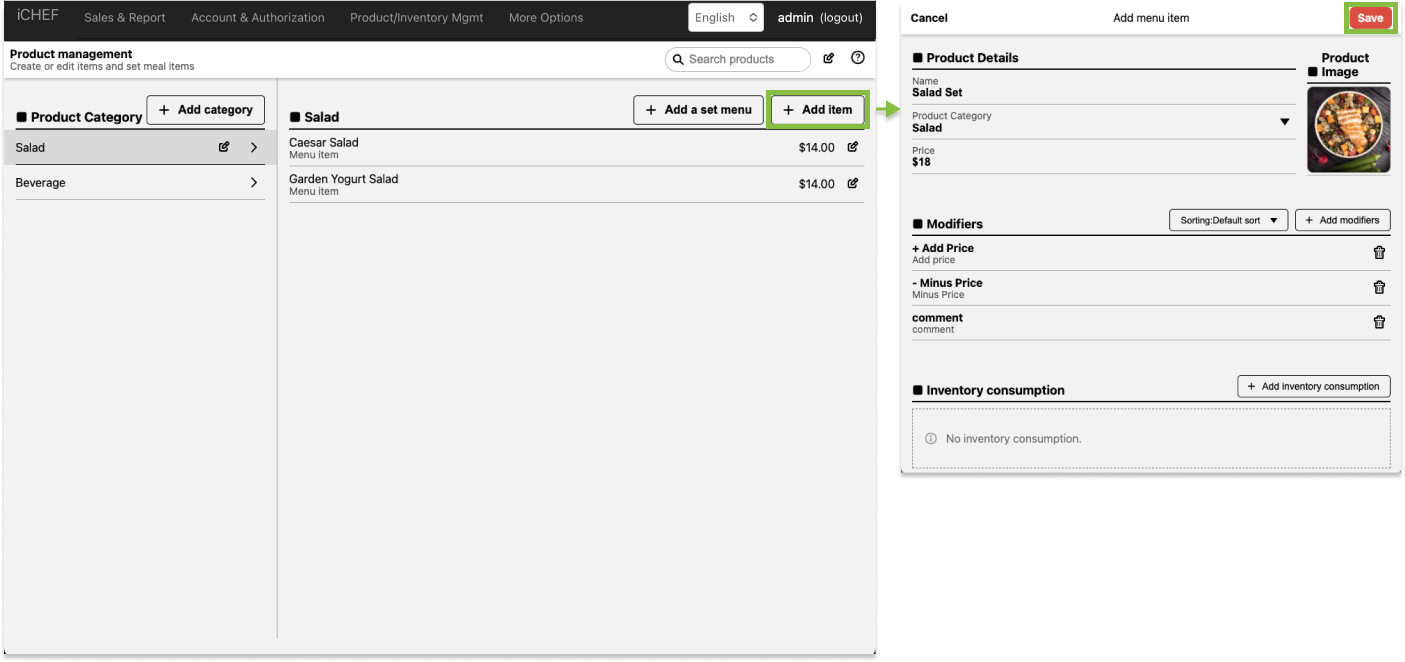Screen dimensions: 1405x662
Task: Click Add inventory consumption button
Action: click(x=1313, y=386)
